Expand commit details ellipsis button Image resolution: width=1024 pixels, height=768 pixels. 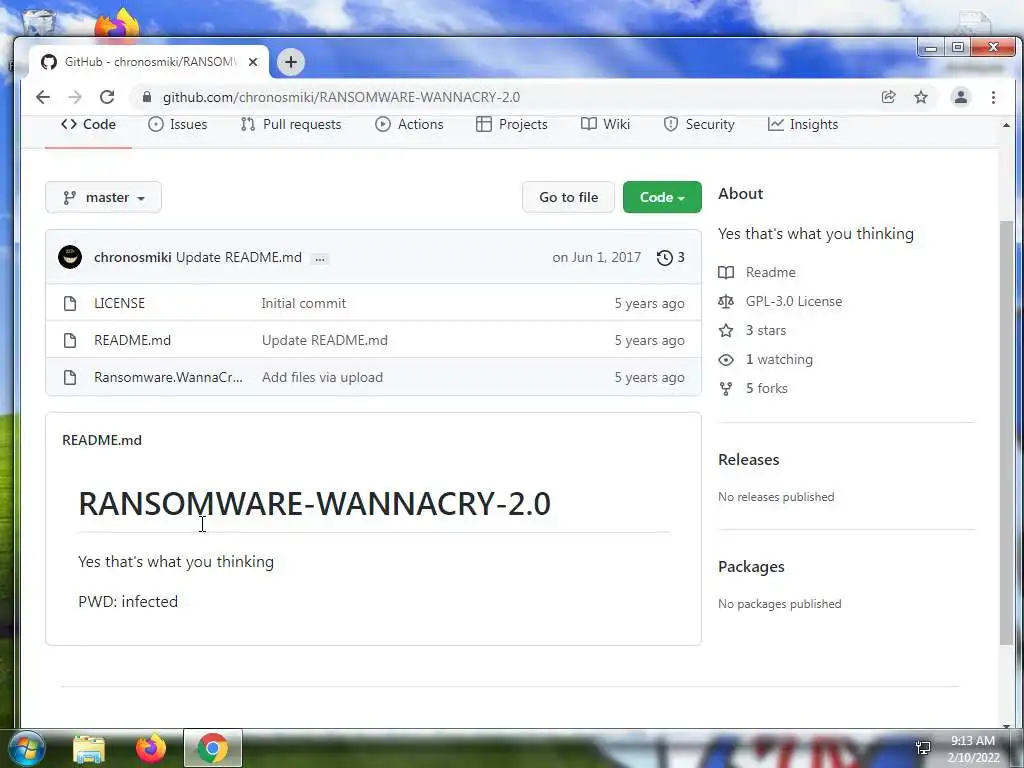pos(320,259)
